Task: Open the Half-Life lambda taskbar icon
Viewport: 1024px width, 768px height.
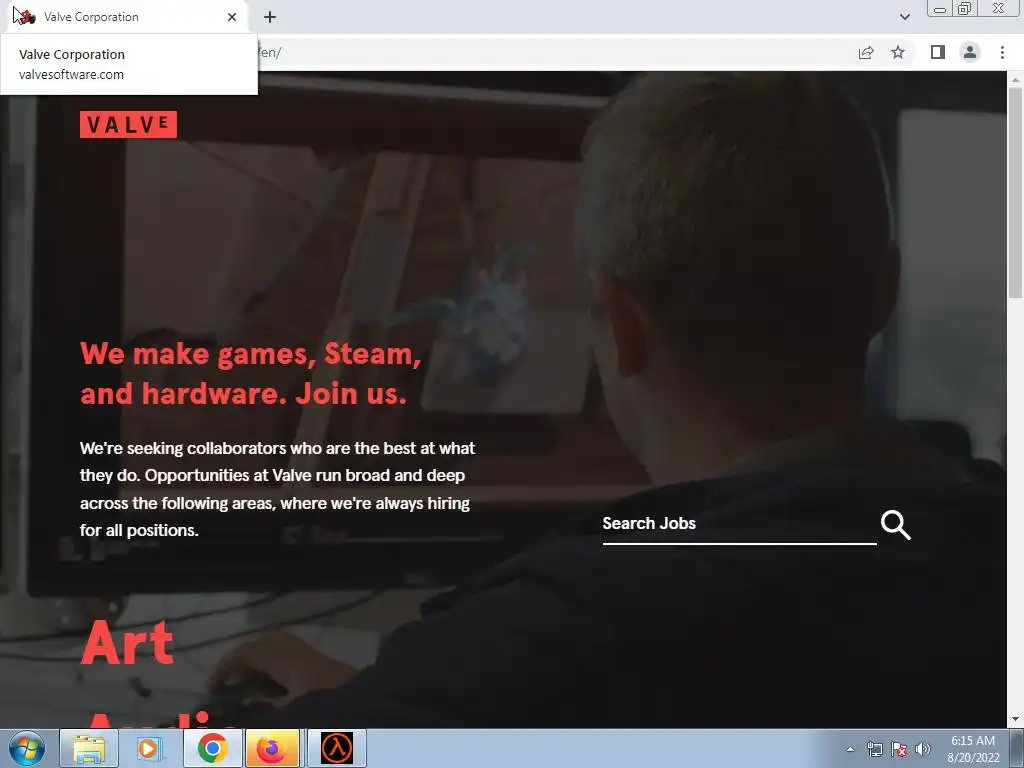Action: coord(337,748)
